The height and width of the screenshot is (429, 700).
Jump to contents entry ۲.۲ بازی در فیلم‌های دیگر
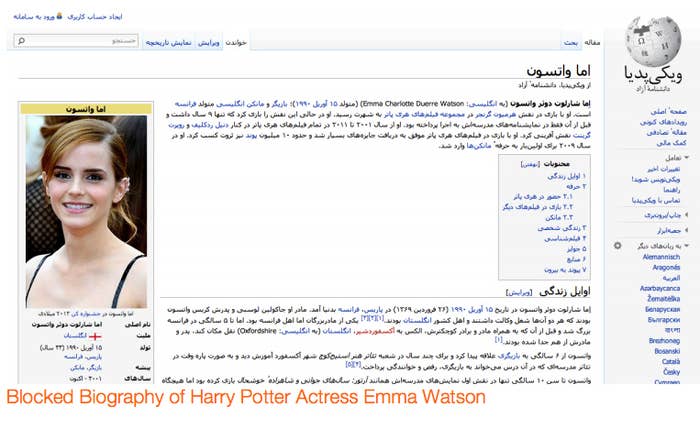tap(538, 207)
